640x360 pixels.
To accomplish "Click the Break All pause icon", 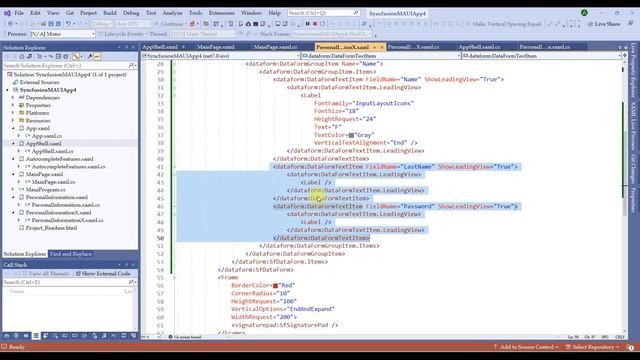I will pos(308,24).
